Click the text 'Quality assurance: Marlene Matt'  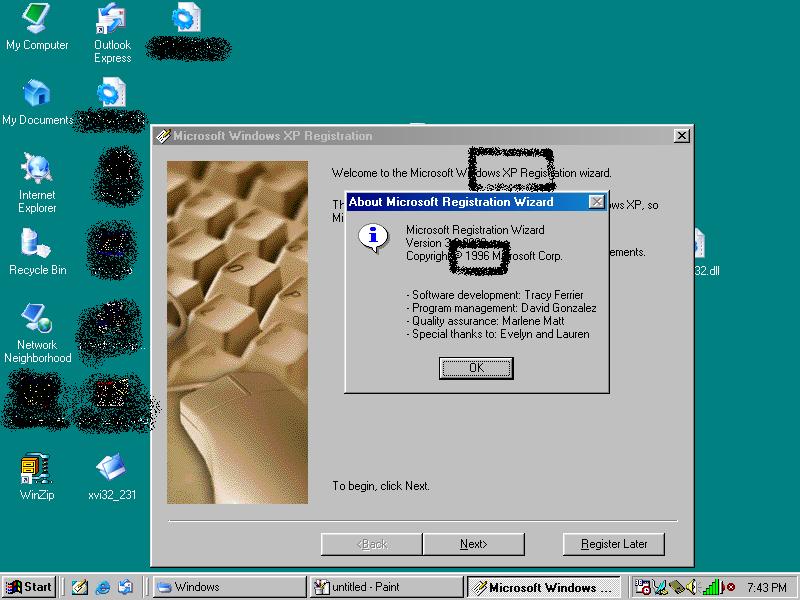point(488,321)
